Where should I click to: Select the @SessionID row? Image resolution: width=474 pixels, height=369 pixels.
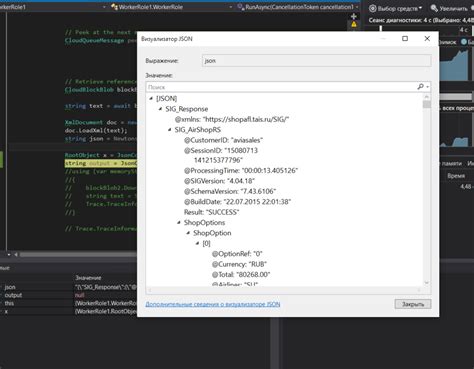coord(221,155)
